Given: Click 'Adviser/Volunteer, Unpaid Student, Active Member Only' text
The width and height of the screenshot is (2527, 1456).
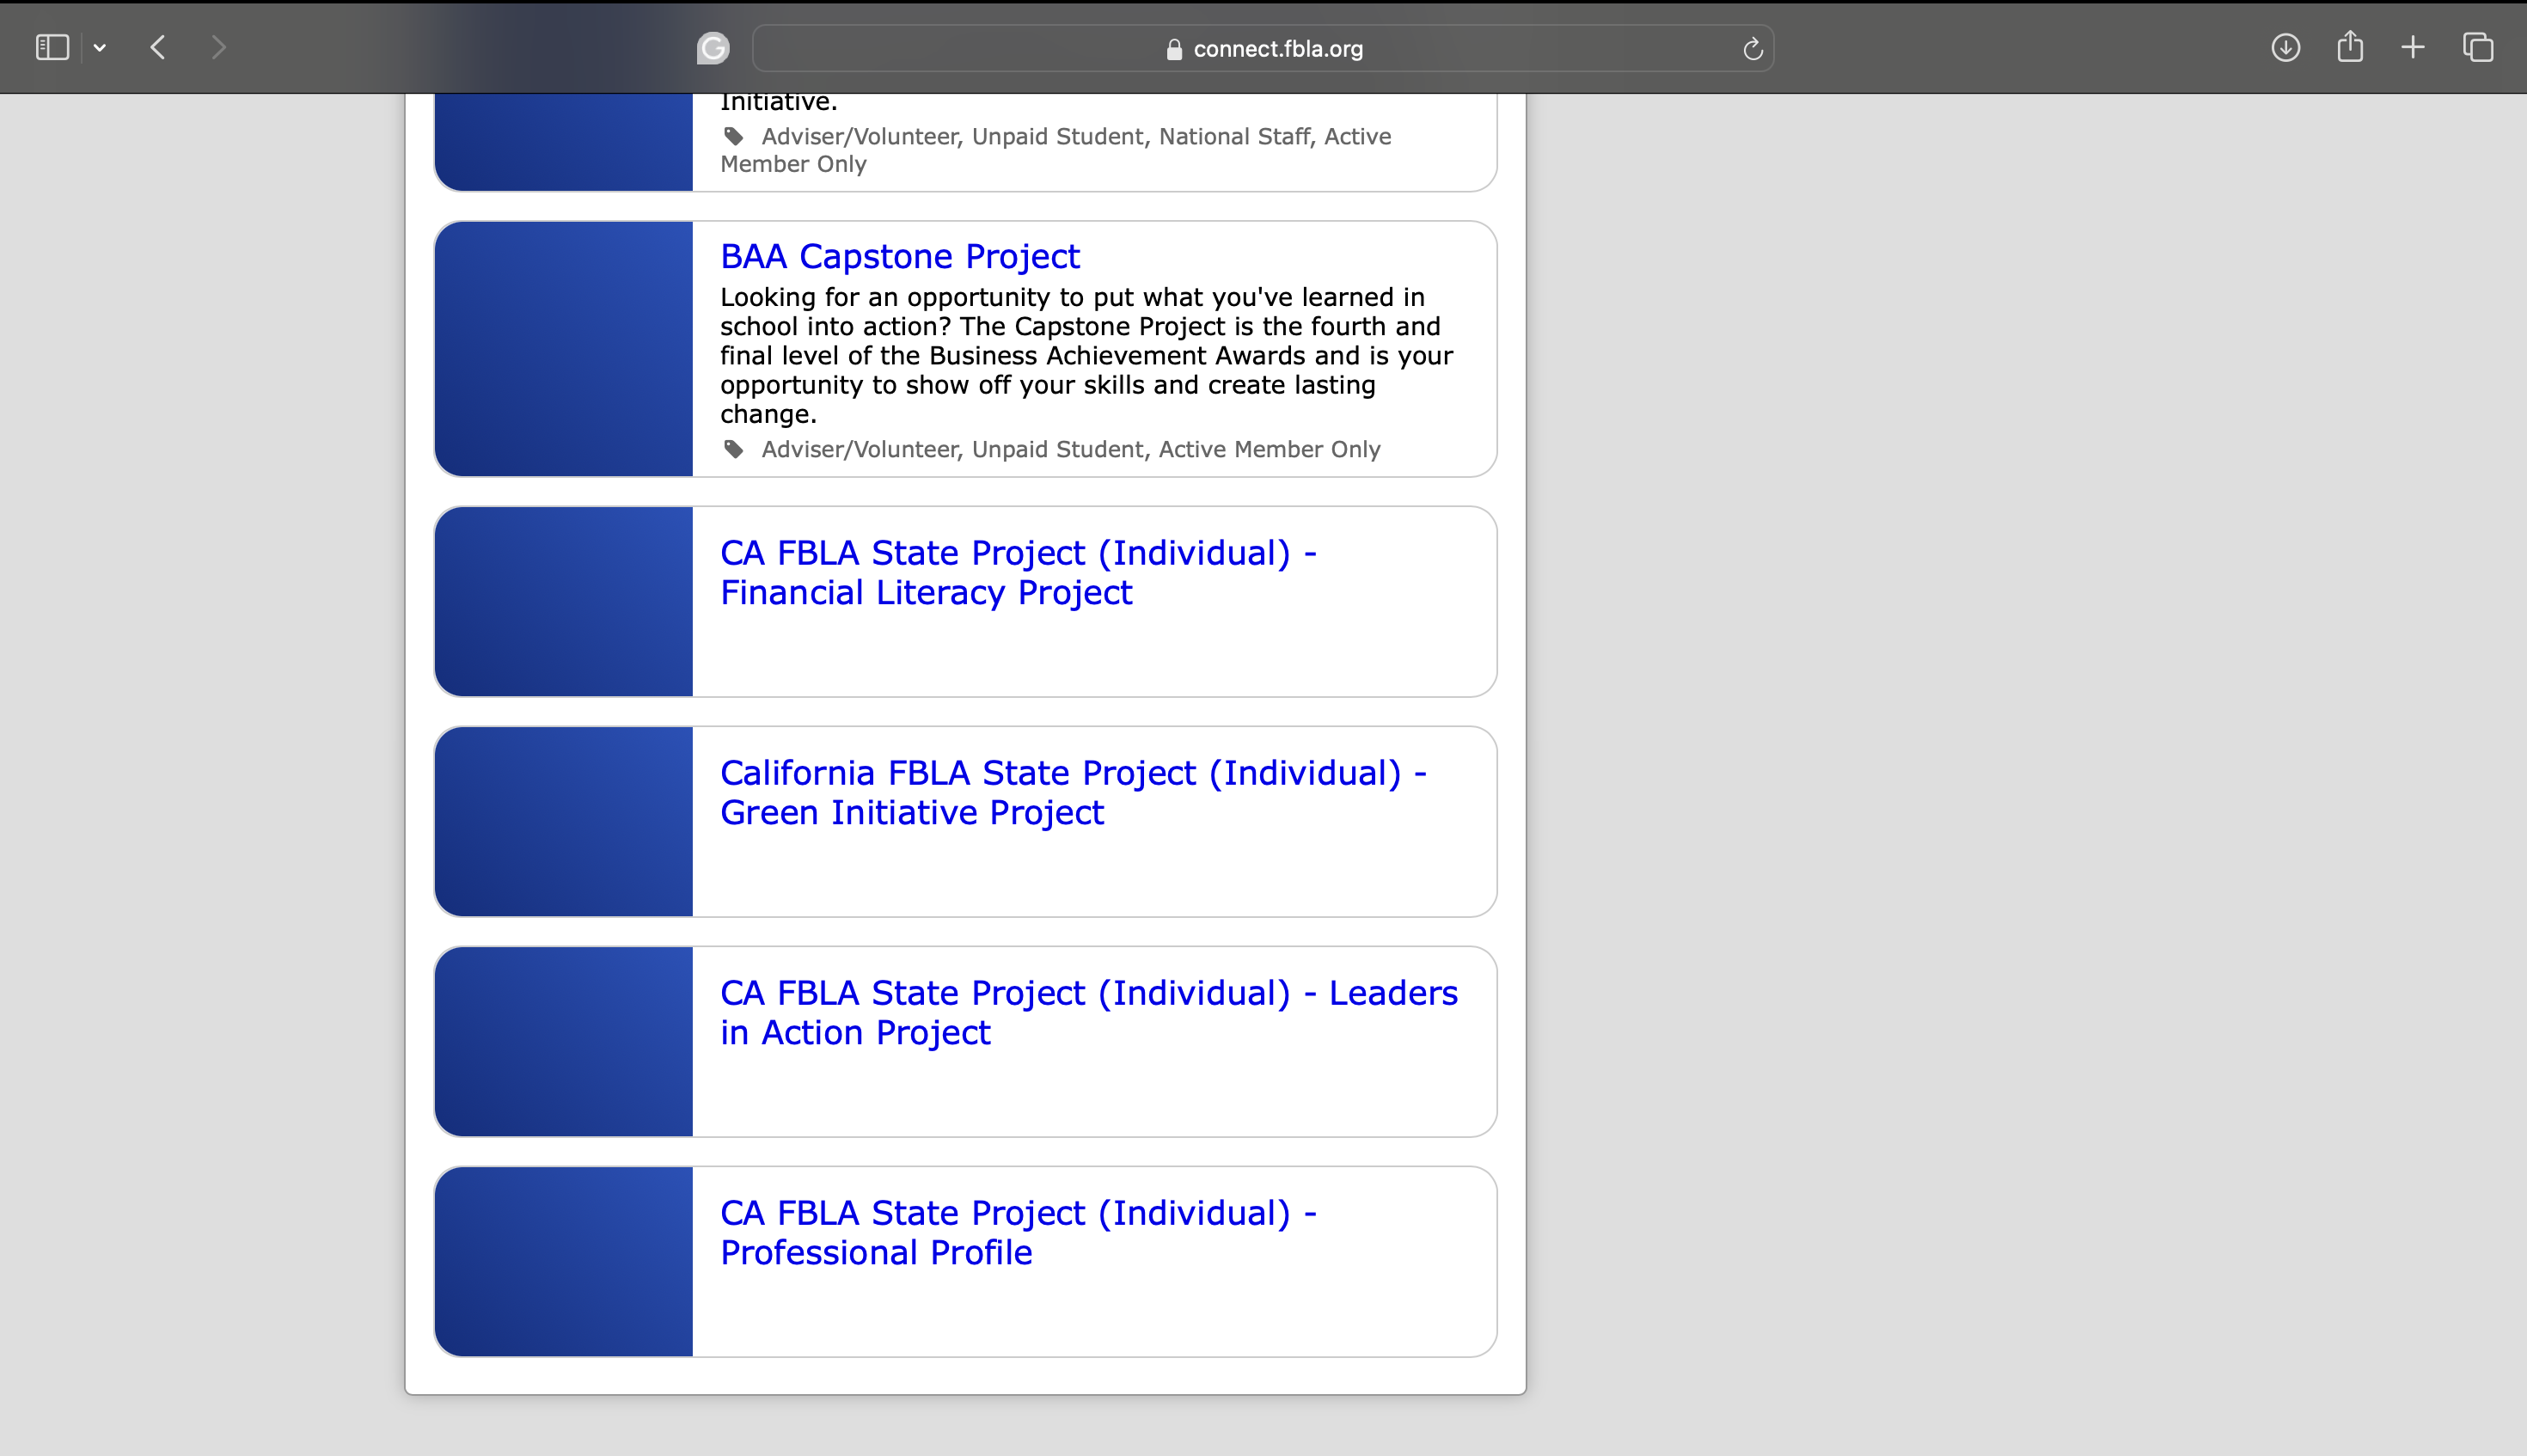Looking at the screenshot, I should (x=1071, y=450).
